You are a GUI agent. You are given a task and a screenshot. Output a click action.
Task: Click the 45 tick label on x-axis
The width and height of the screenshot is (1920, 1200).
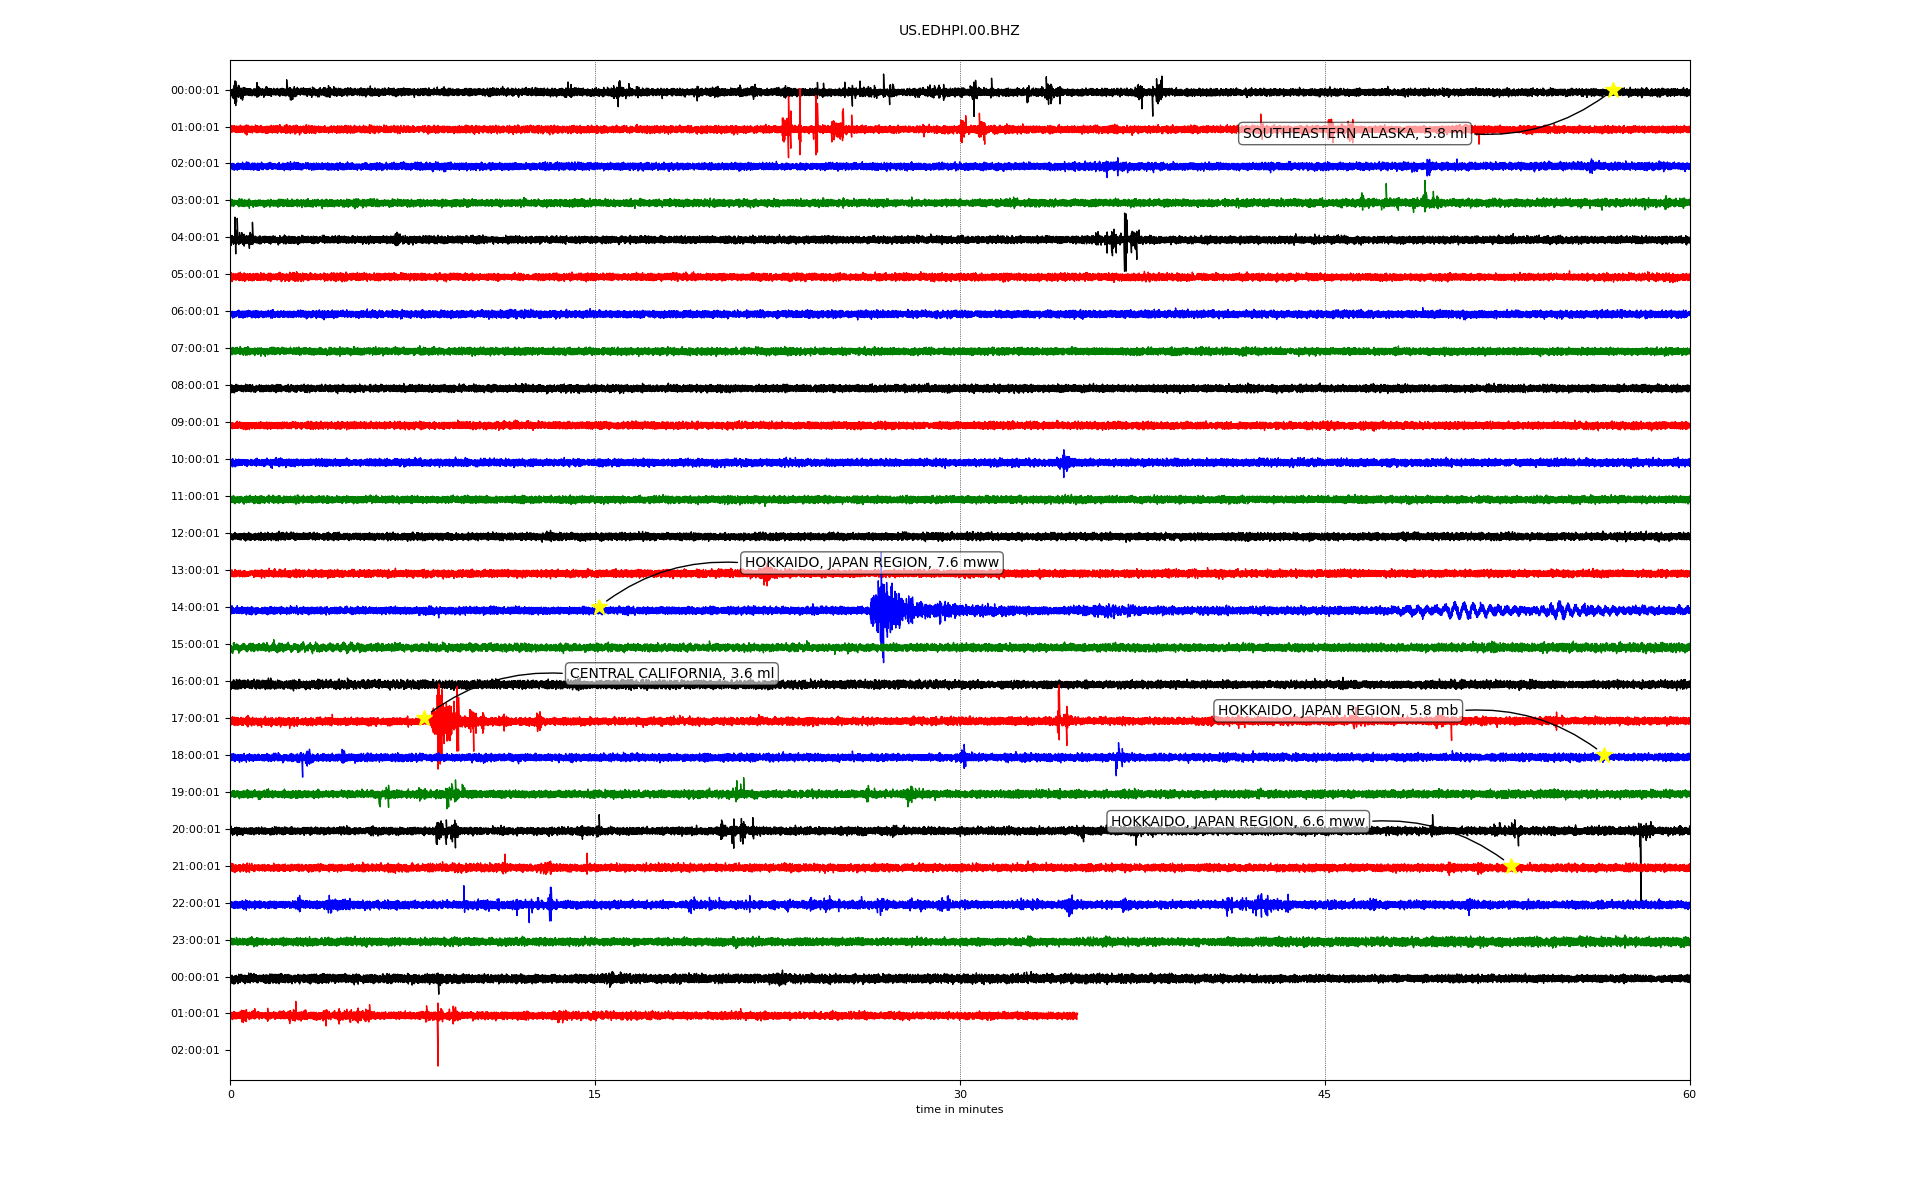(x=1325, y=1094)
